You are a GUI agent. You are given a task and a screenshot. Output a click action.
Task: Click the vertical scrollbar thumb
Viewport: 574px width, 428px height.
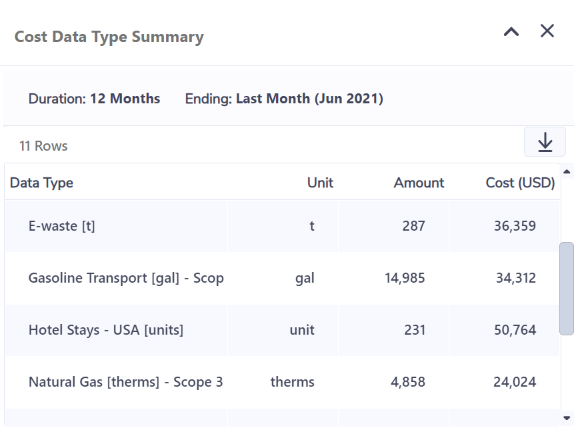pyautogui.click(x=567, y=288)
